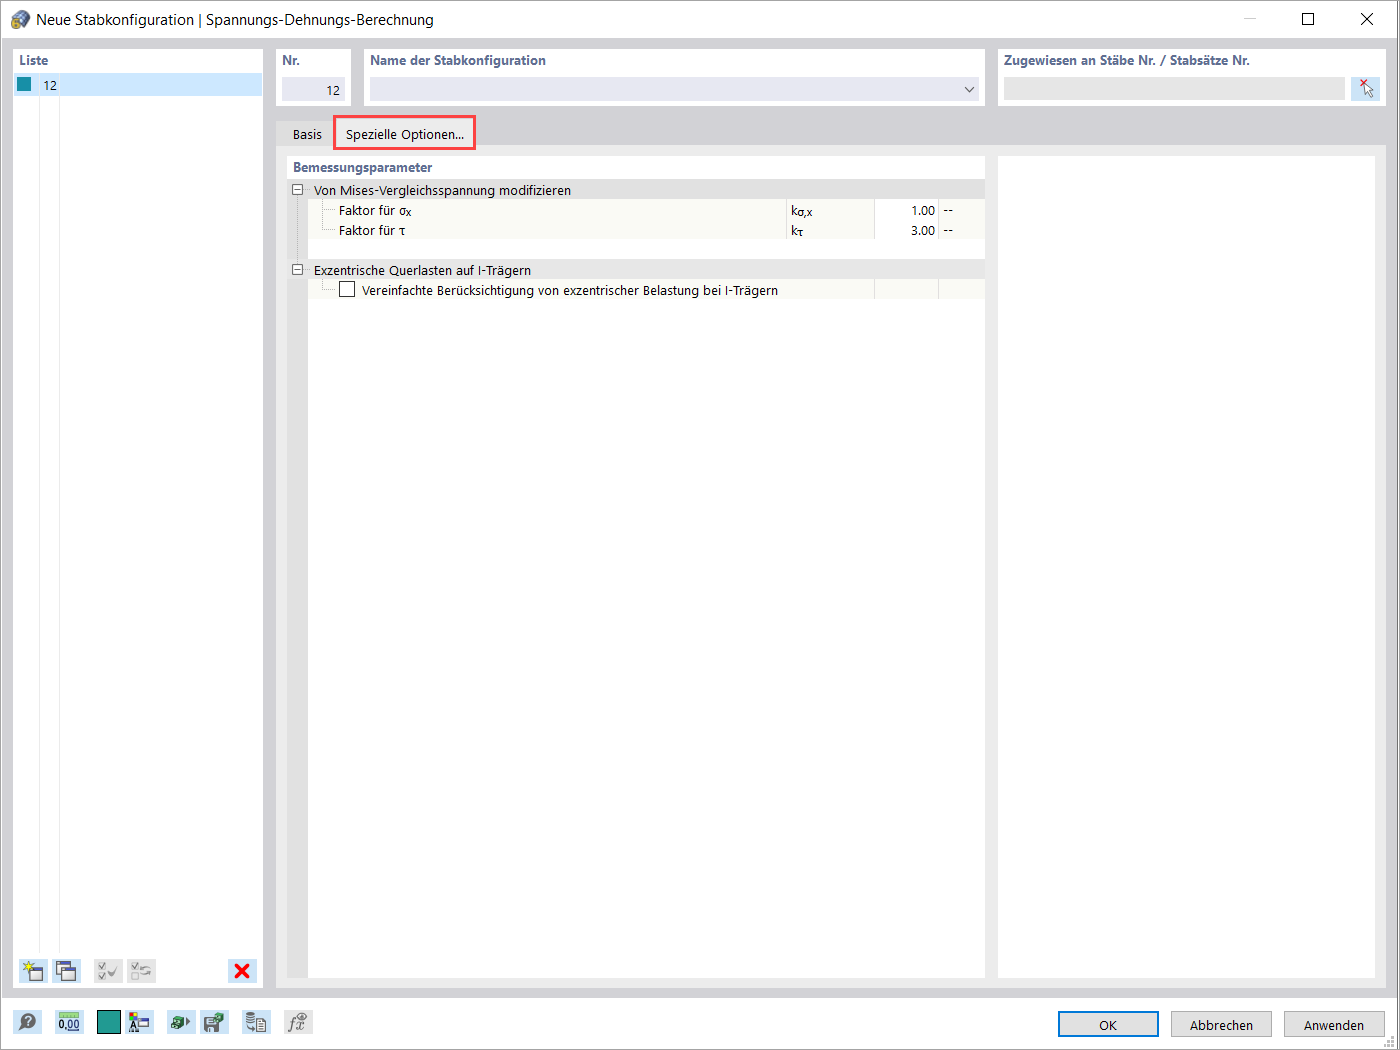Click the pick members selection icon
Screen dimensions: 1400x1050
(1365, 89)
